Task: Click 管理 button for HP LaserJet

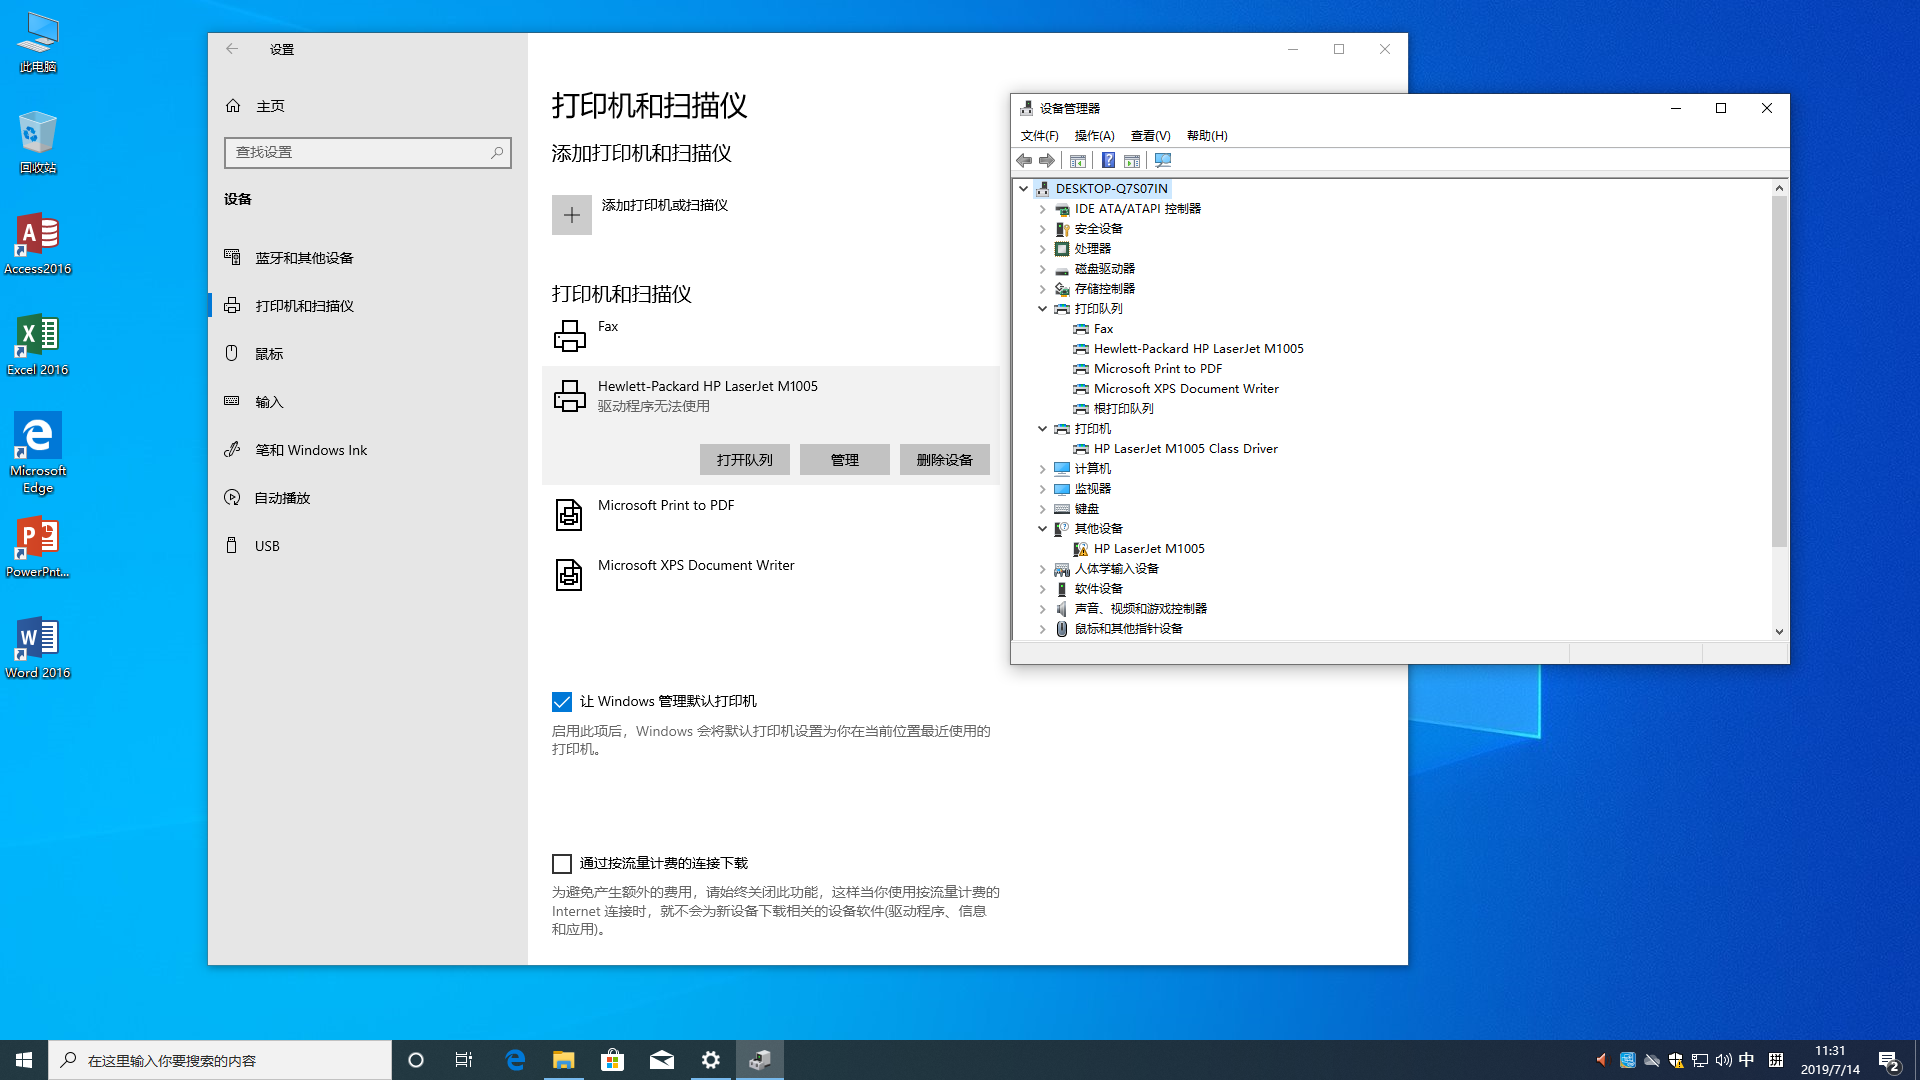Action: click(x=845, y=460)
